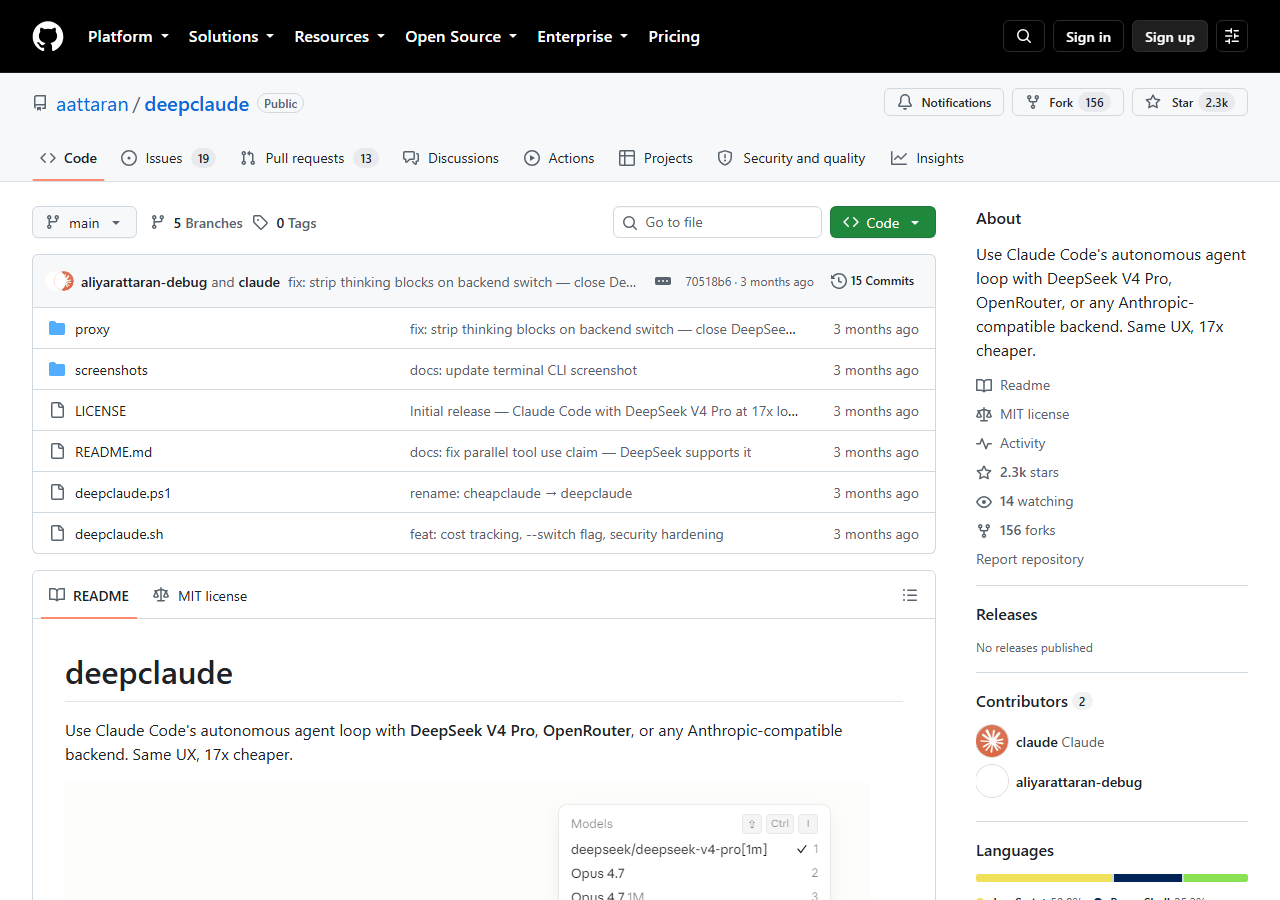The image size is (1280, 900).
Task: Open the Actions tab
Action: pos(558,158)
